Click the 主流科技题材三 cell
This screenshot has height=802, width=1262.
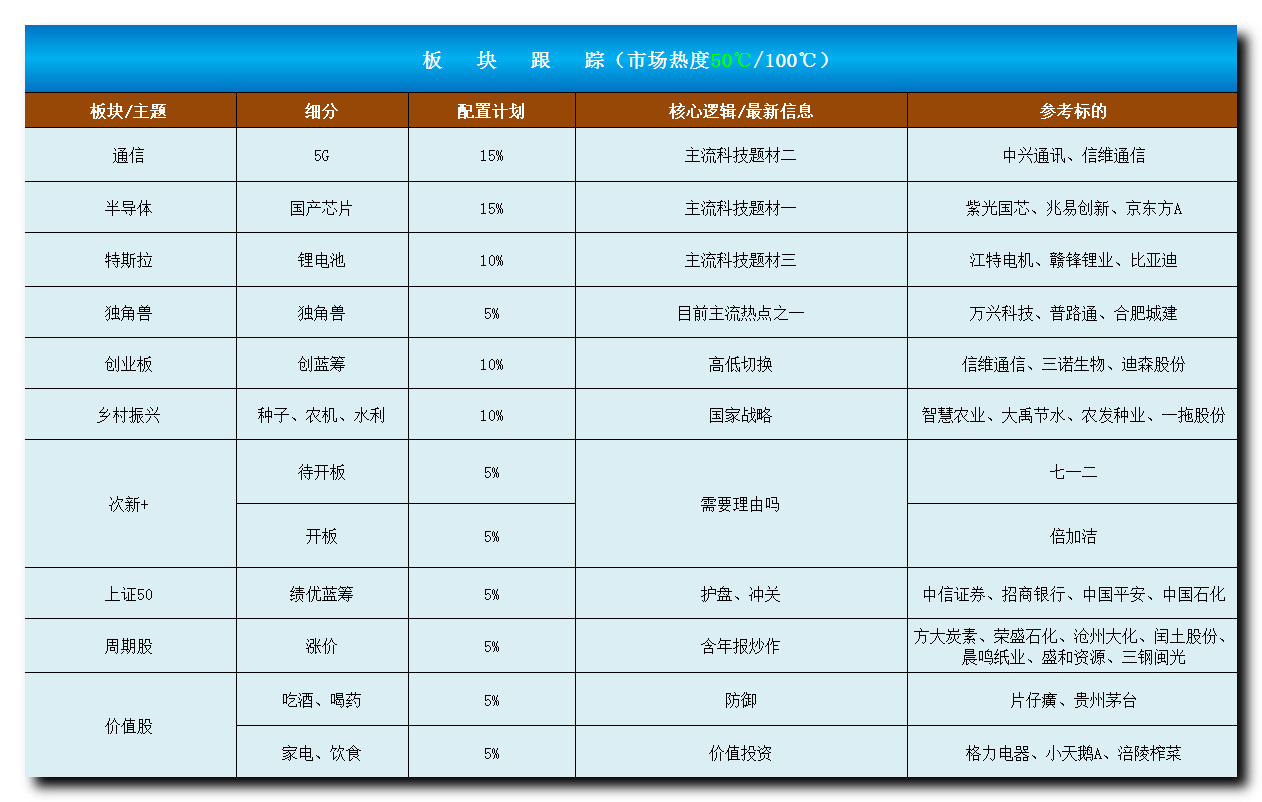click(741, 260)
